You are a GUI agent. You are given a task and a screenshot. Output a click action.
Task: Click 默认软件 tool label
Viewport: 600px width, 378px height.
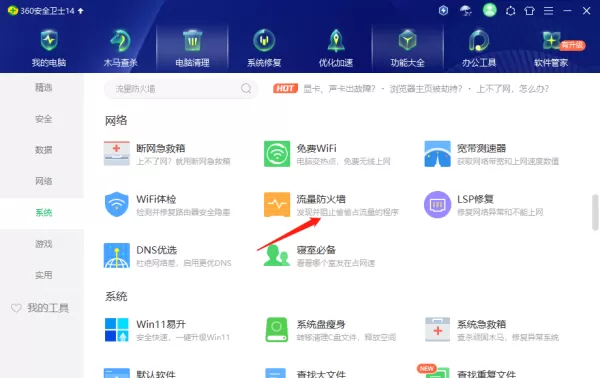coord(156,374)
